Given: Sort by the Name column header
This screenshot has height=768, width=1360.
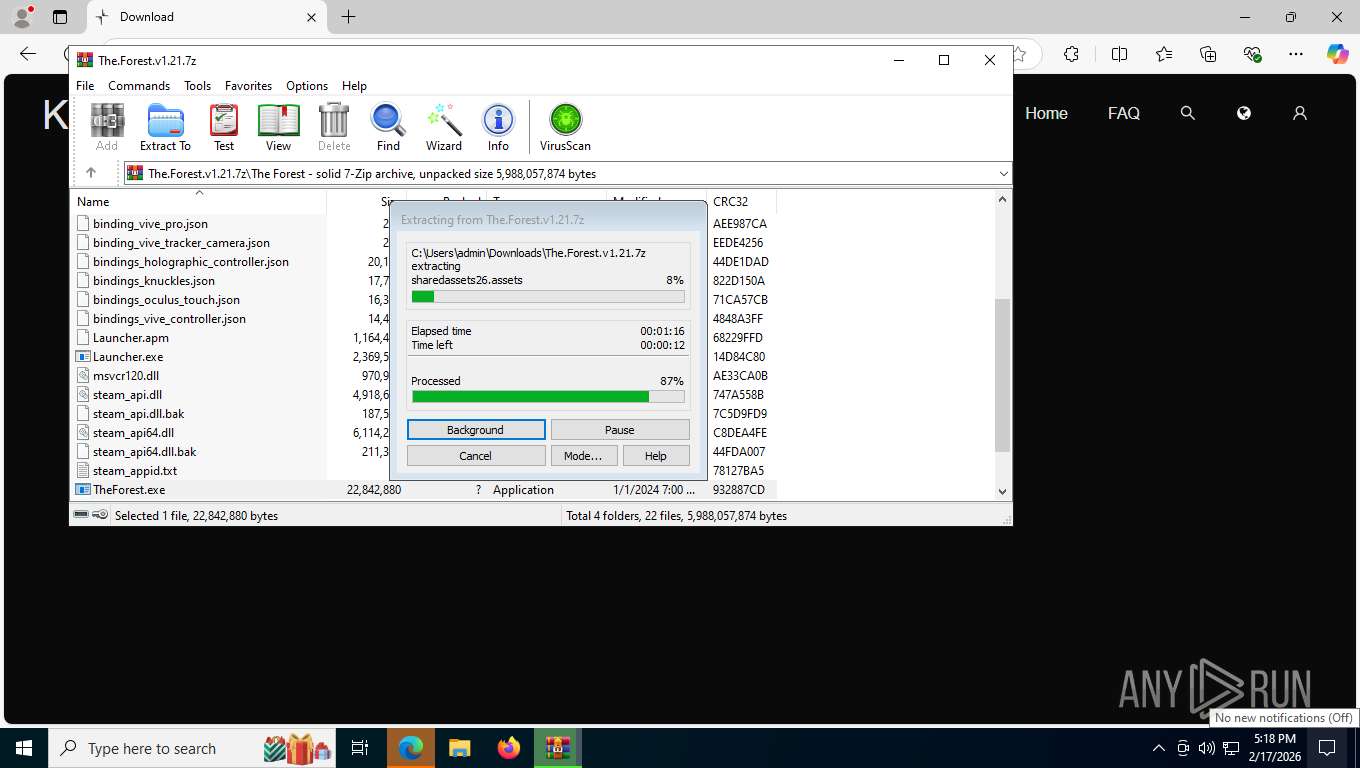Looking at the screenshot, I should click(198, 201).
